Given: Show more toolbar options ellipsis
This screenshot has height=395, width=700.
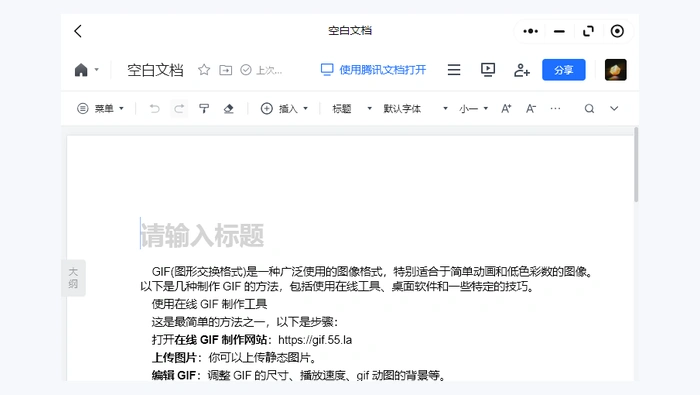Looking at the screenshot, I should 555,108.
